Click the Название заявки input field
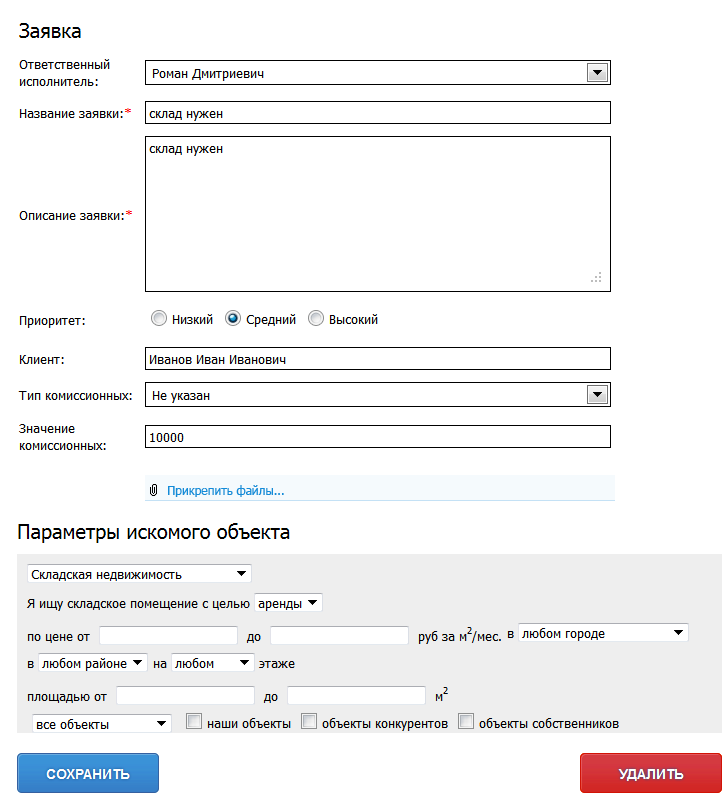Screen dimensions: 728x799 (378, 113)
